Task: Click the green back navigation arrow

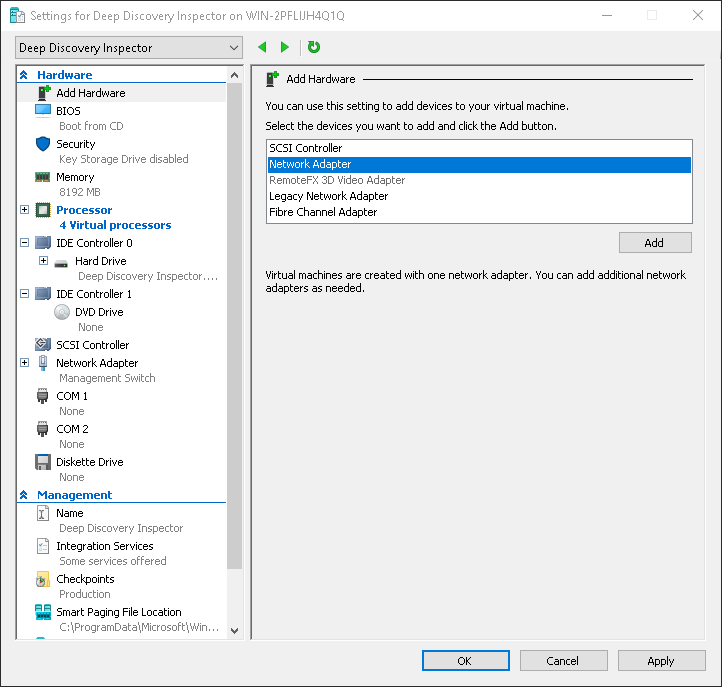Action: [263, 47]
